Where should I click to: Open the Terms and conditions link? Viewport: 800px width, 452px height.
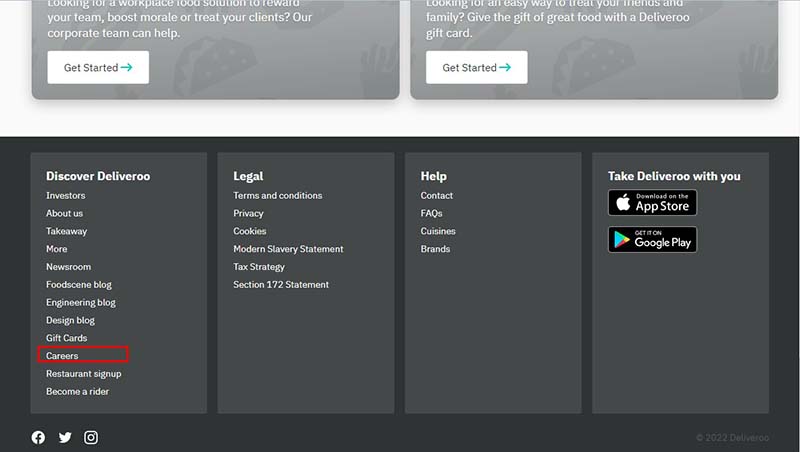278,195
